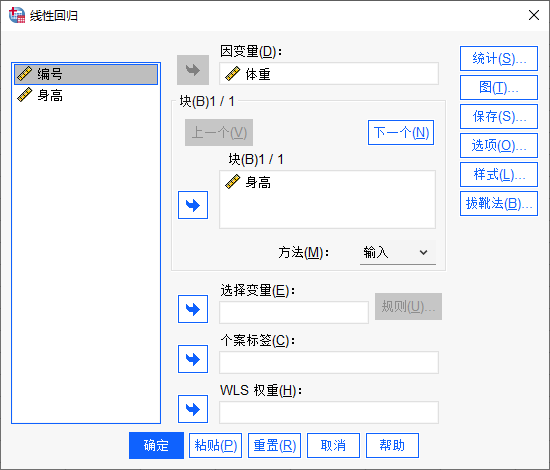The height and width of the screenshot is (470, 550).
Task: Close the 线性回归 dialog
Action: point(534,15)
